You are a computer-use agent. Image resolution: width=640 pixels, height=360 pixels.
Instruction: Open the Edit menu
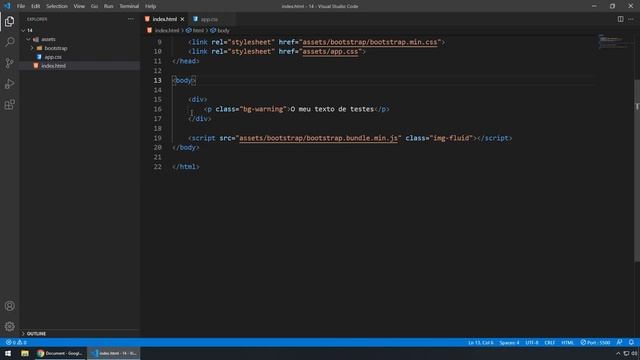[36, 6]
